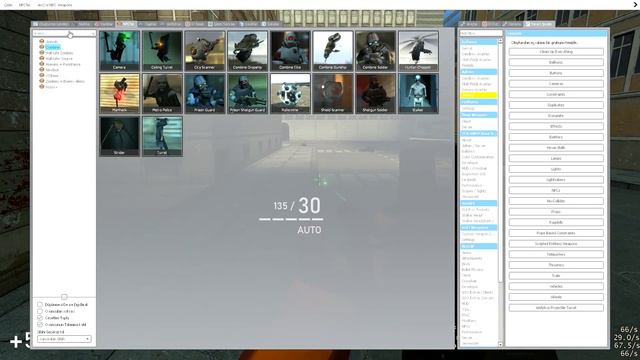Screen dimensions: 640x360
Task: Spawn a Shotgun Soldier
Action: (x=376, y=93)
